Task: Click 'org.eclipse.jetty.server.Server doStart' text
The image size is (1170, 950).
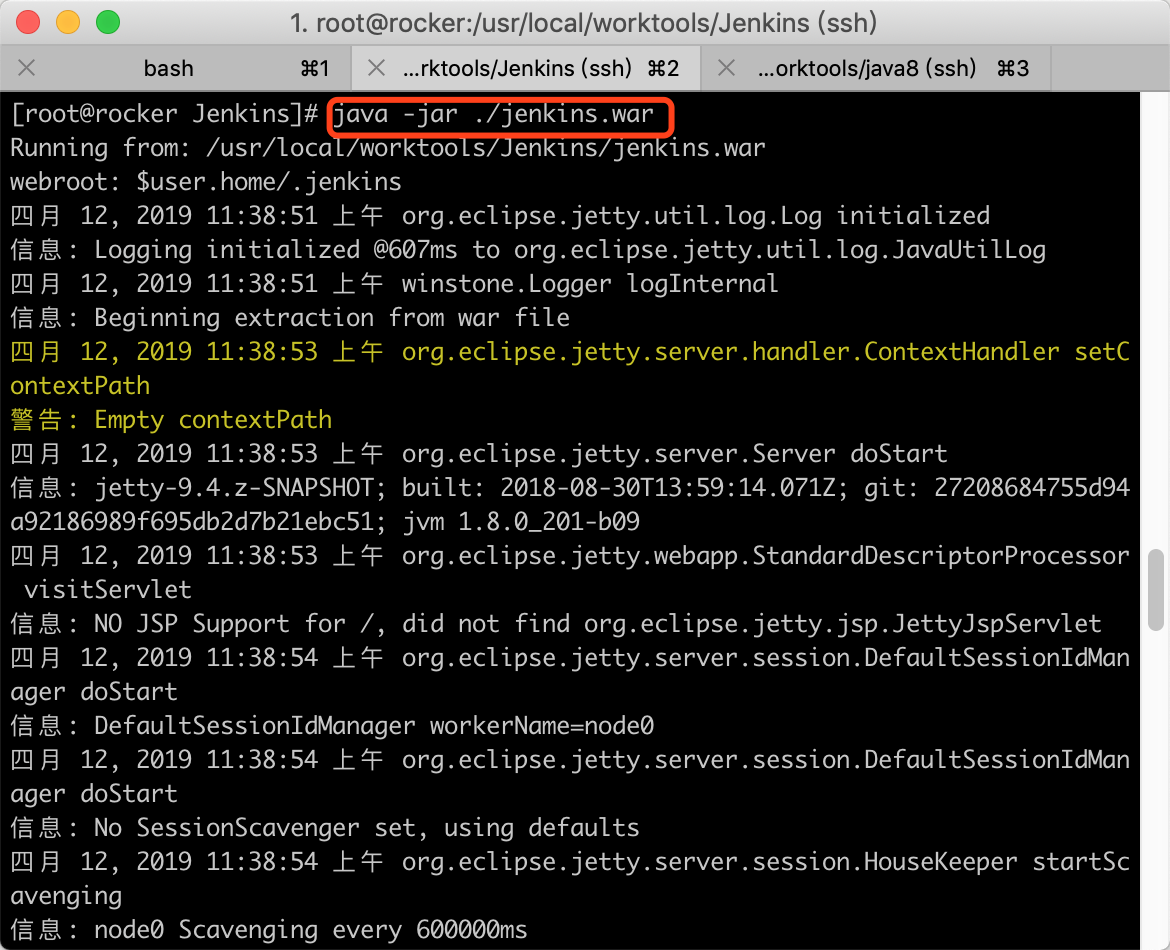Action: pyautogui.click(x=675, y=454)
